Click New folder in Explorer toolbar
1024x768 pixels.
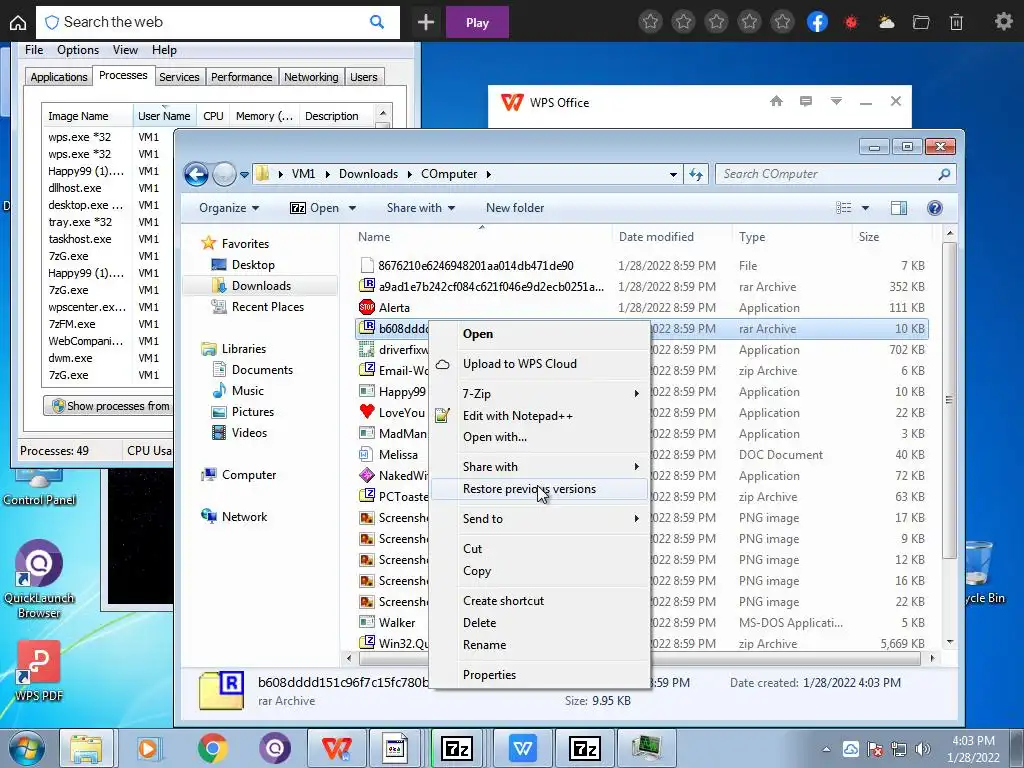tap(515, 208)
